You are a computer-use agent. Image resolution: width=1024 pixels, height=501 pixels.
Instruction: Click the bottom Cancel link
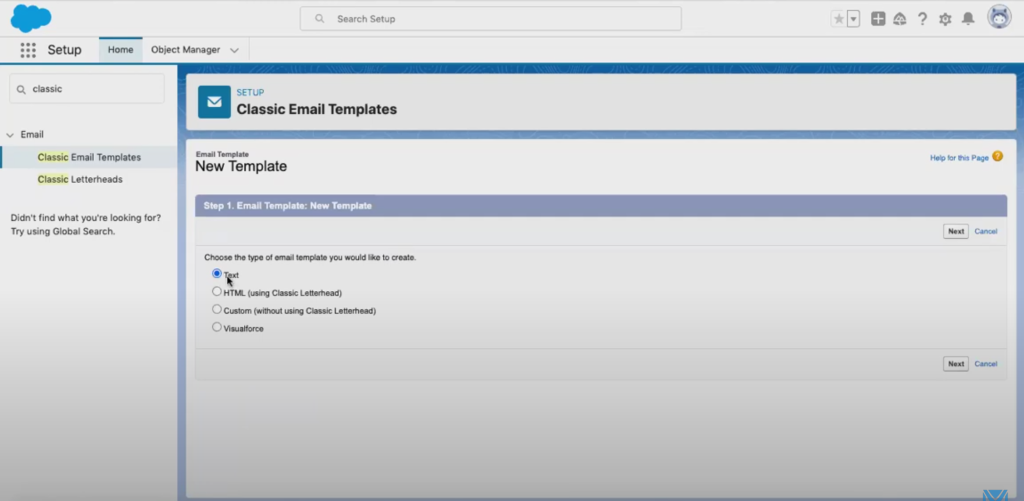[x=985, y=364]
